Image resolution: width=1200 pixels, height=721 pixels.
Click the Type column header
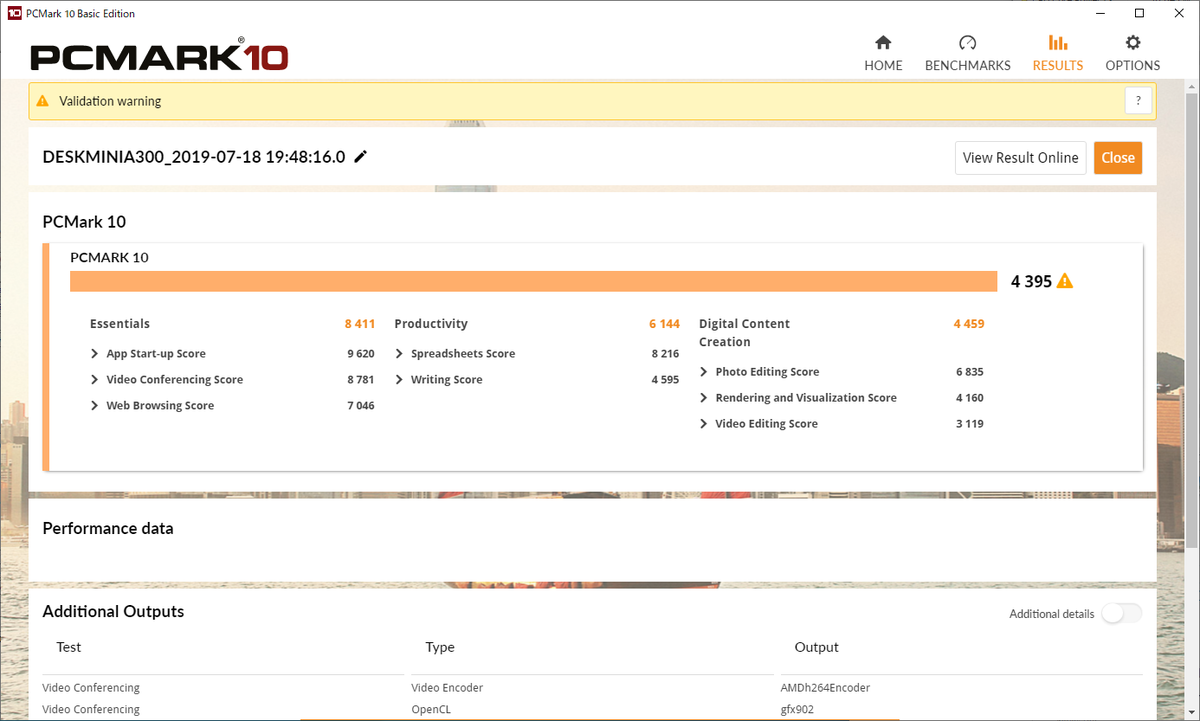[x=440, y=647]
